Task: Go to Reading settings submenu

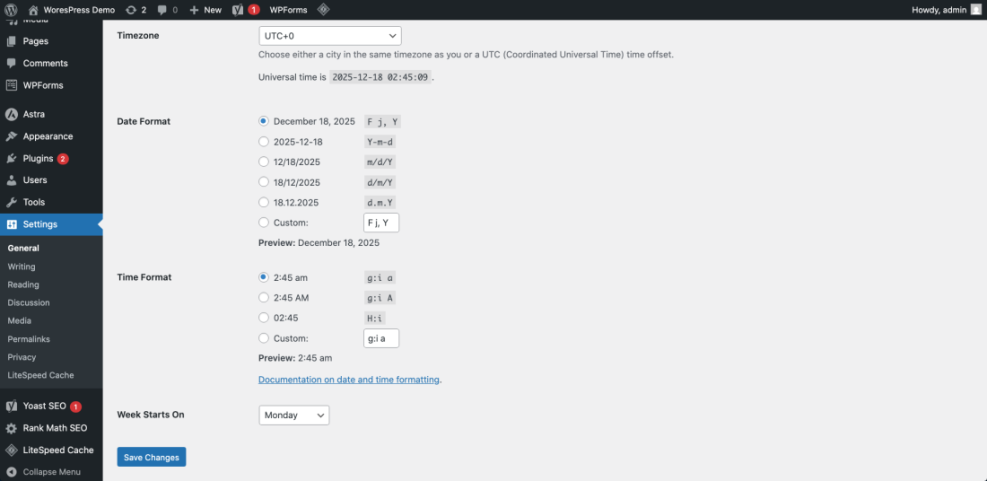Action: coord(23,285)
